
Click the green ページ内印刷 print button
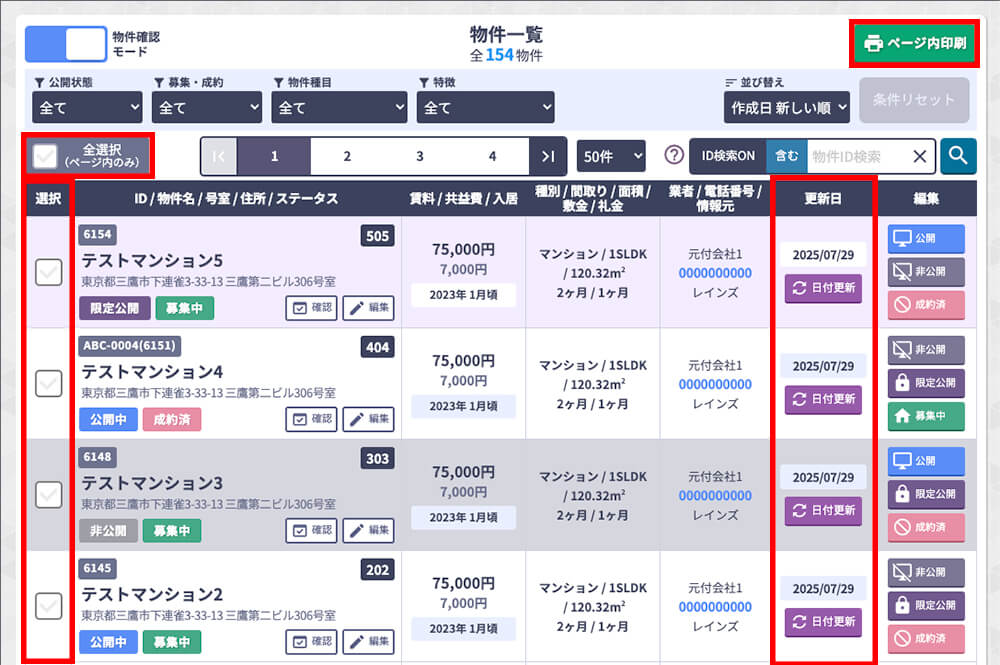(912, 43)
